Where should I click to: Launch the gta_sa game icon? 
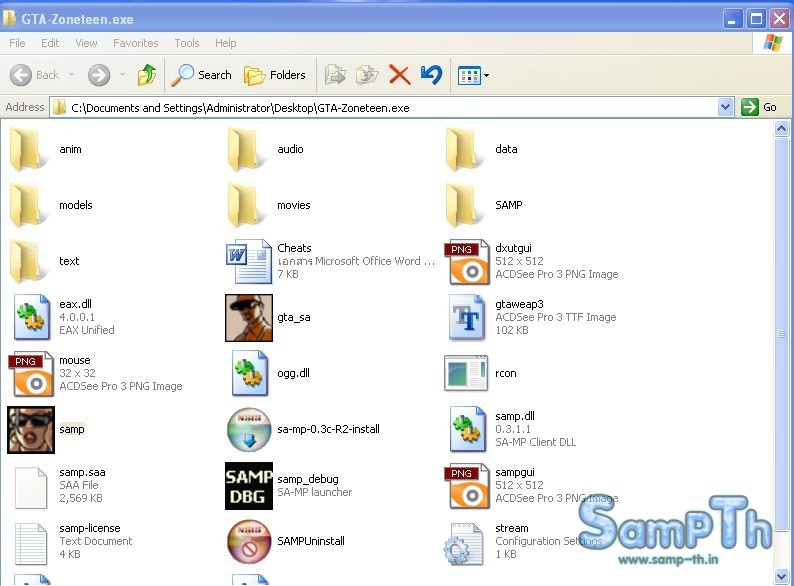click(249, 318)
